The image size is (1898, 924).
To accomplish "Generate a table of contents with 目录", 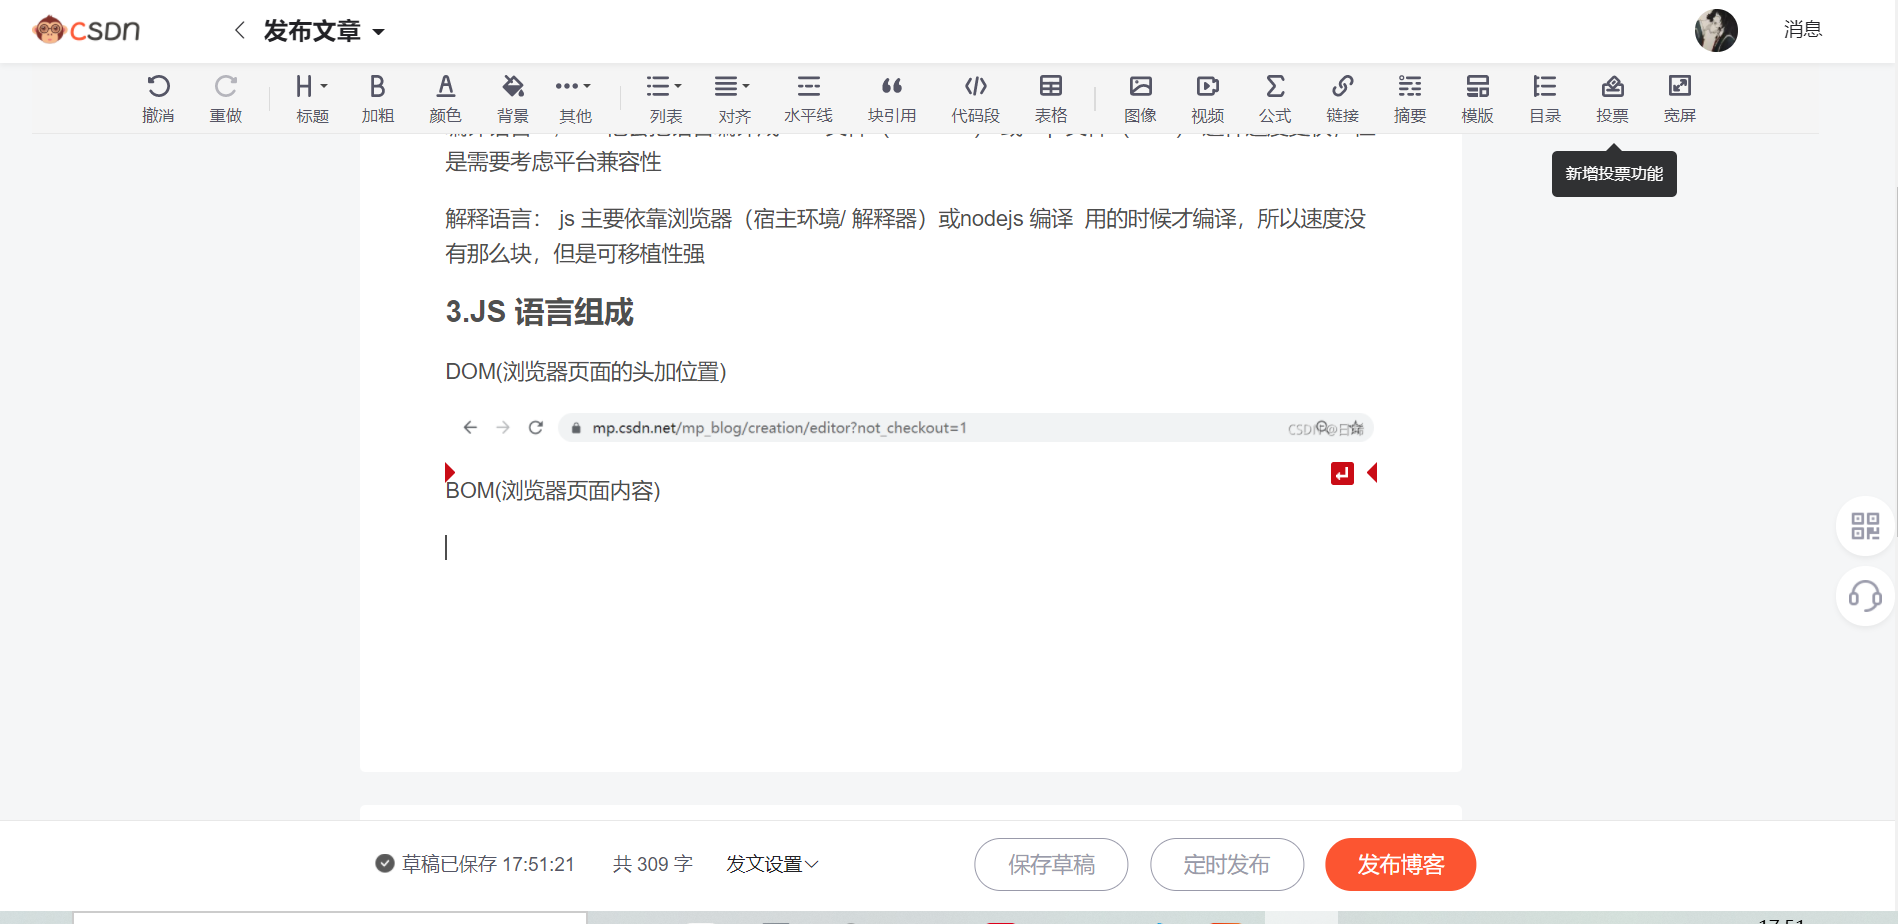I will tap(1545, 97).
